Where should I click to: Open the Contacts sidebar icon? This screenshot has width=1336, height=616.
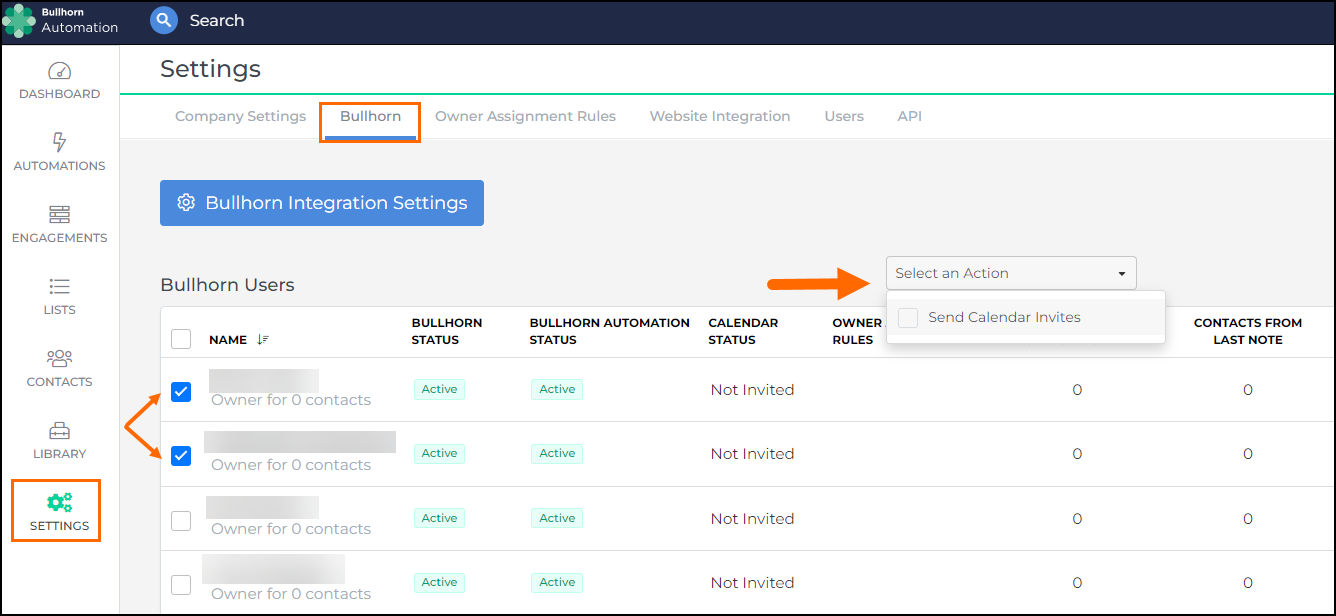click(x=59, y=365)
